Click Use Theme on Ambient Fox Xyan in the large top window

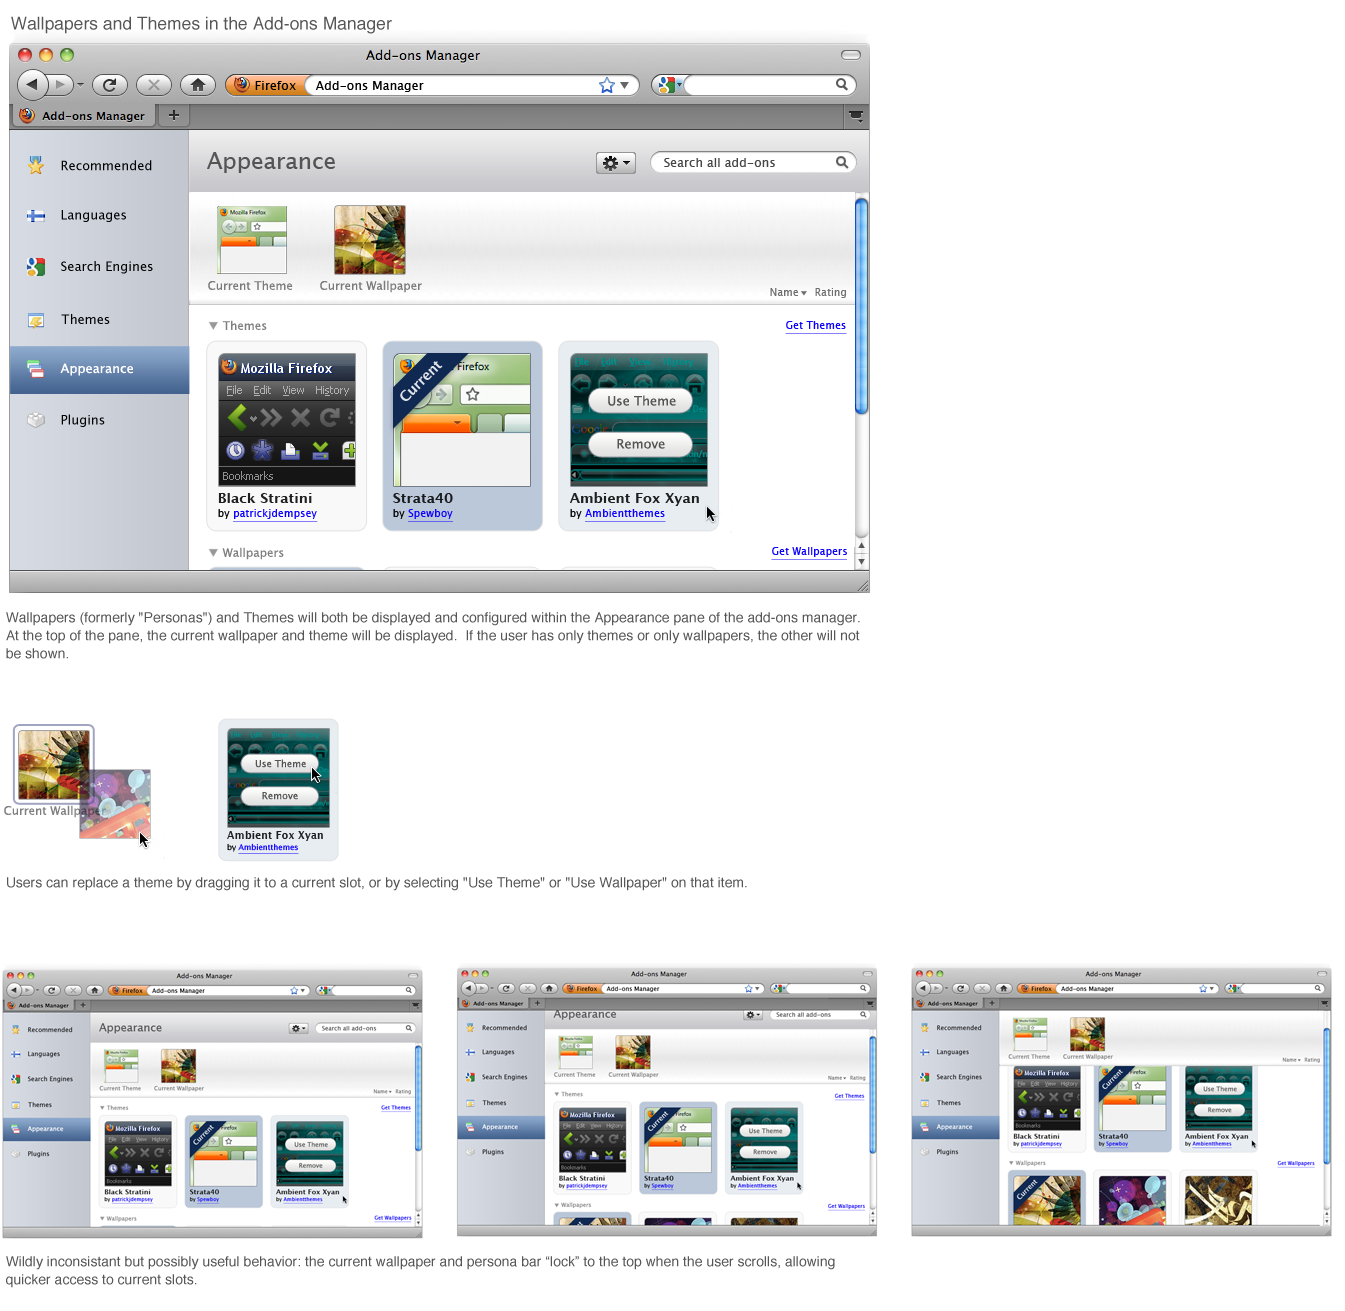[x=641, y=401]
